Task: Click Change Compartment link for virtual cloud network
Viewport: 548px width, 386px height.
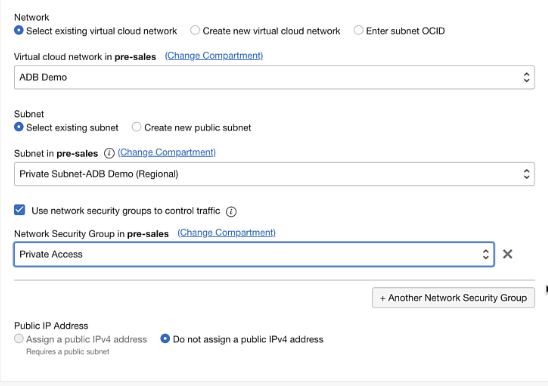Action: pyautogui.click(x=214, y=56)
